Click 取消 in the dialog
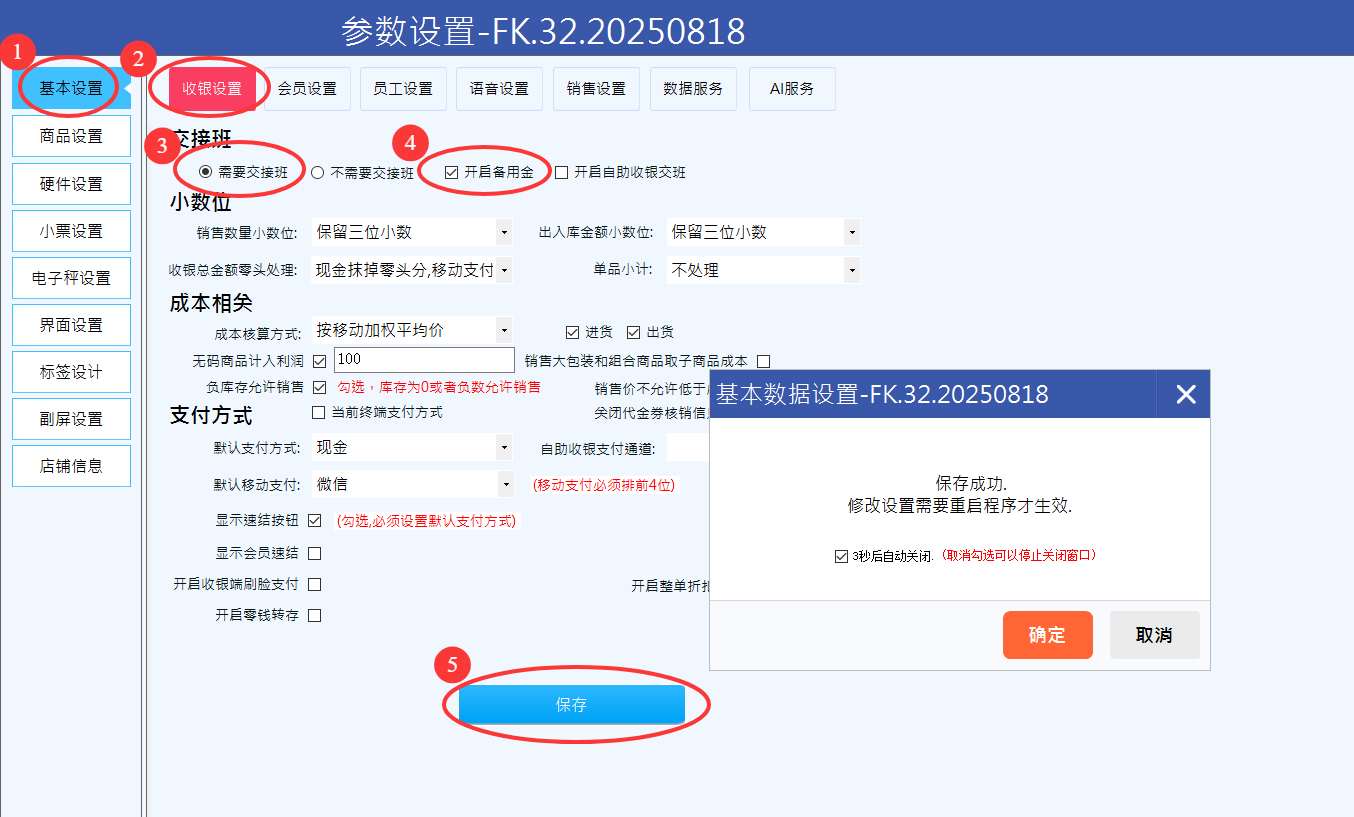The width and height of the screenshot is (1354, 817). (1154, 635)
